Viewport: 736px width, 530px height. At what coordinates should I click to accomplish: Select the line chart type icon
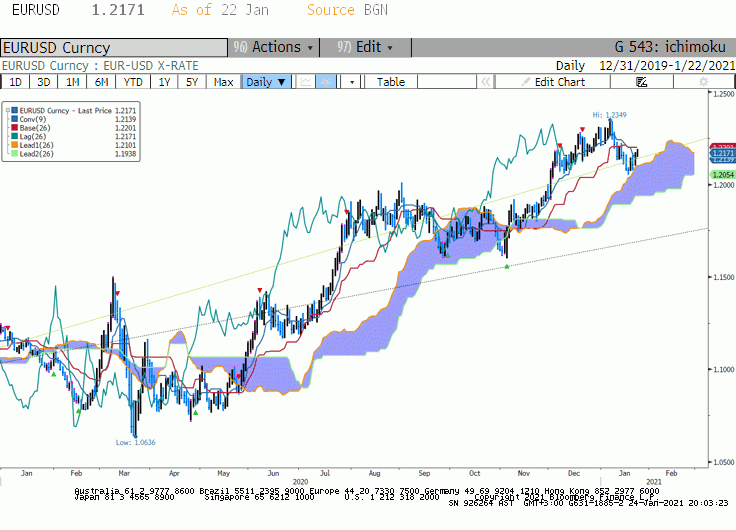tap(306, 82)
